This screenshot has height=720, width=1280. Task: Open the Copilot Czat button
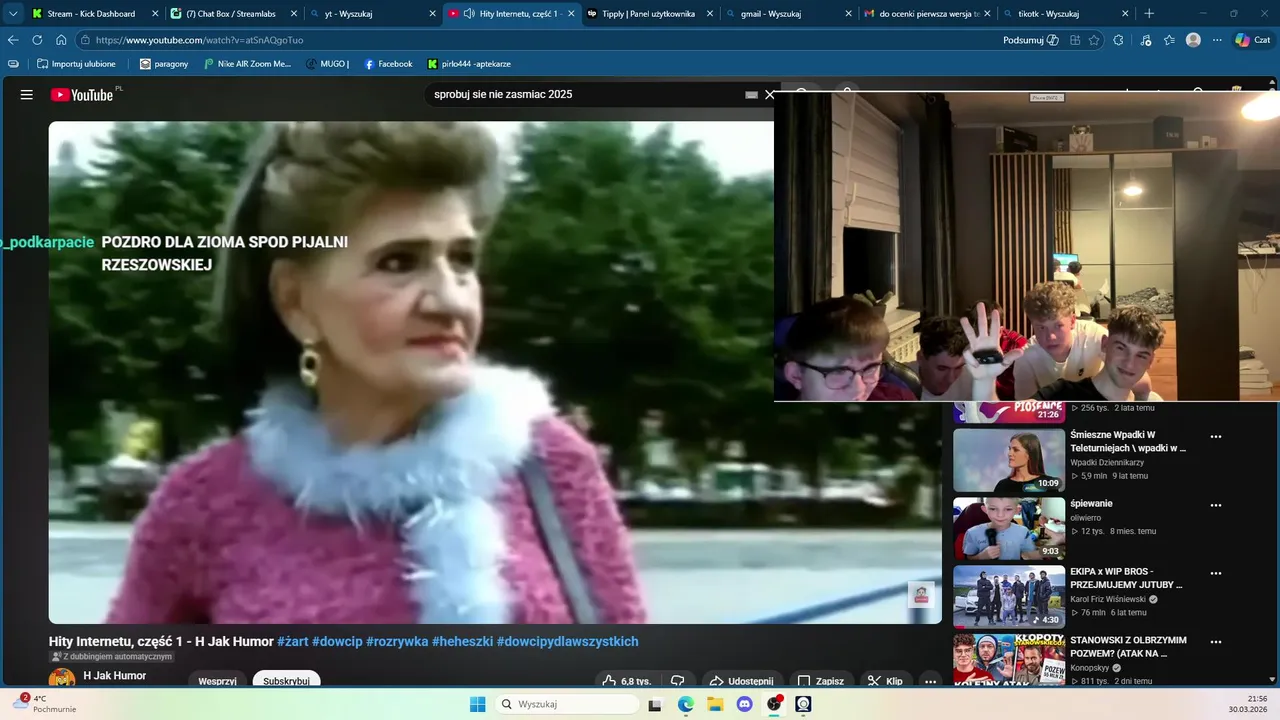point(1253,40)
